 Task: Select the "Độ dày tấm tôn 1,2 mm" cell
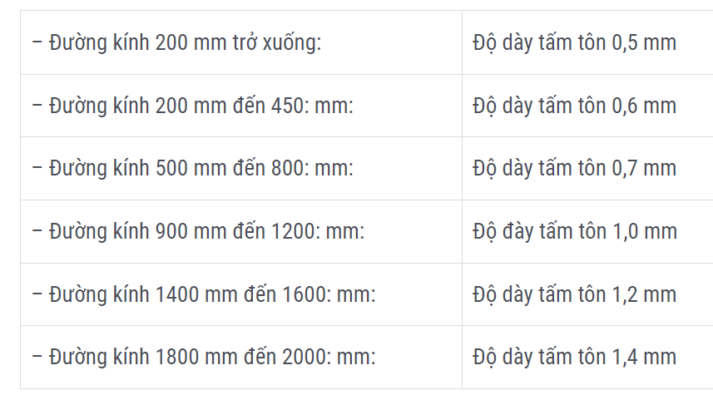pyautogui.click(x=575, y=294)
